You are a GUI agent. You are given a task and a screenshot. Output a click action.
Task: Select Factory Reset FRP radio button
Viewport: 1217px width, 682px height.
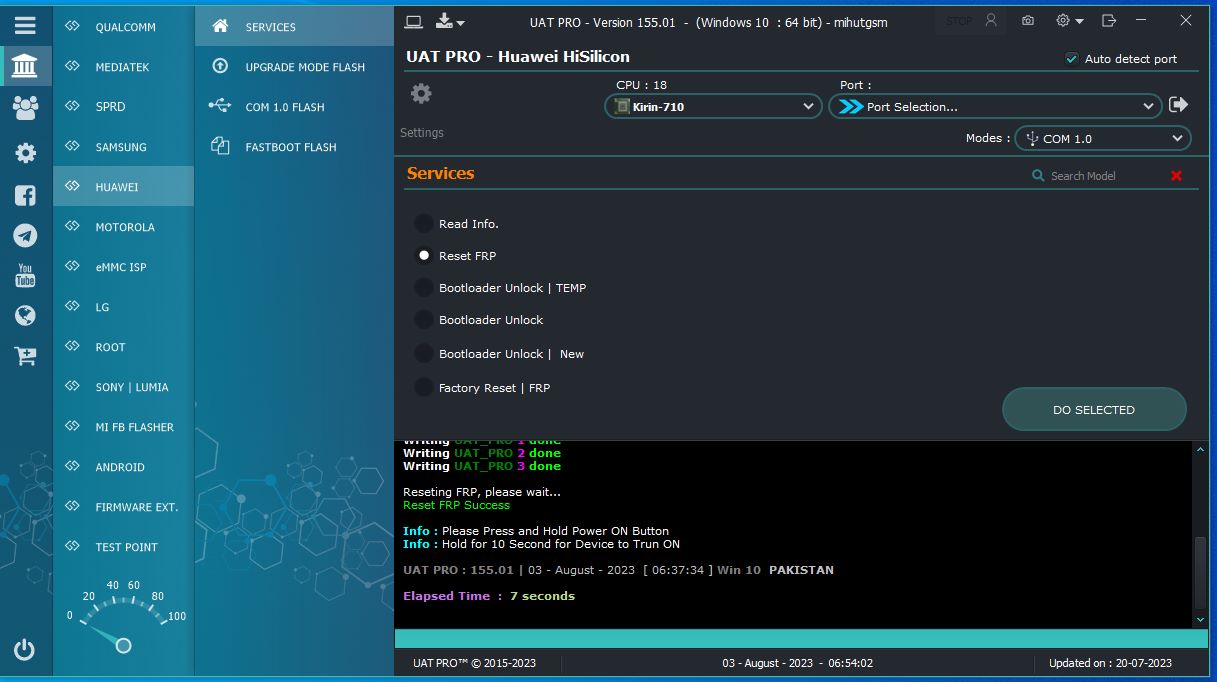click(424, 388)
